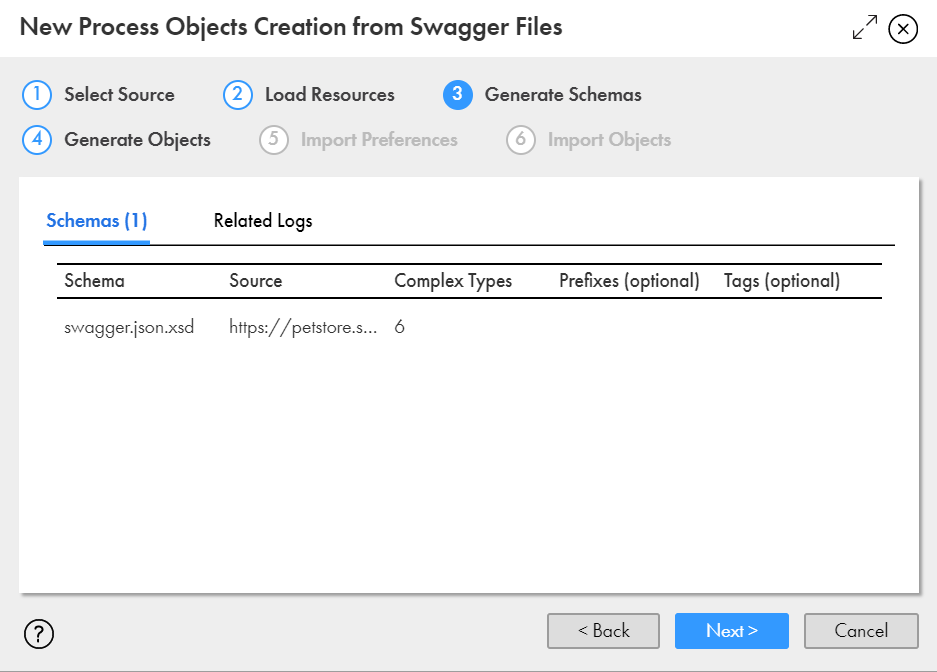Go to Generate Objects step label
937x672 pixels.
pos(137,140)
